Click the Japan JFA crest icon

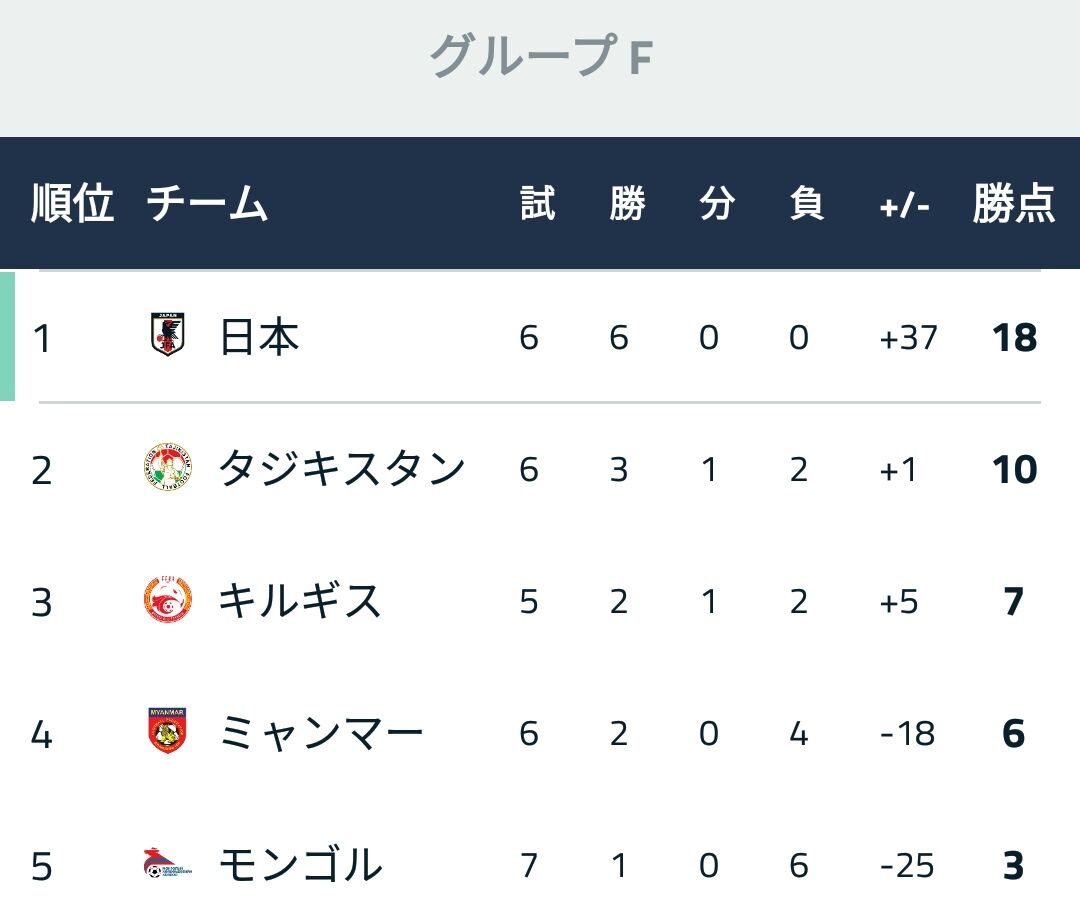pos(167,335)
